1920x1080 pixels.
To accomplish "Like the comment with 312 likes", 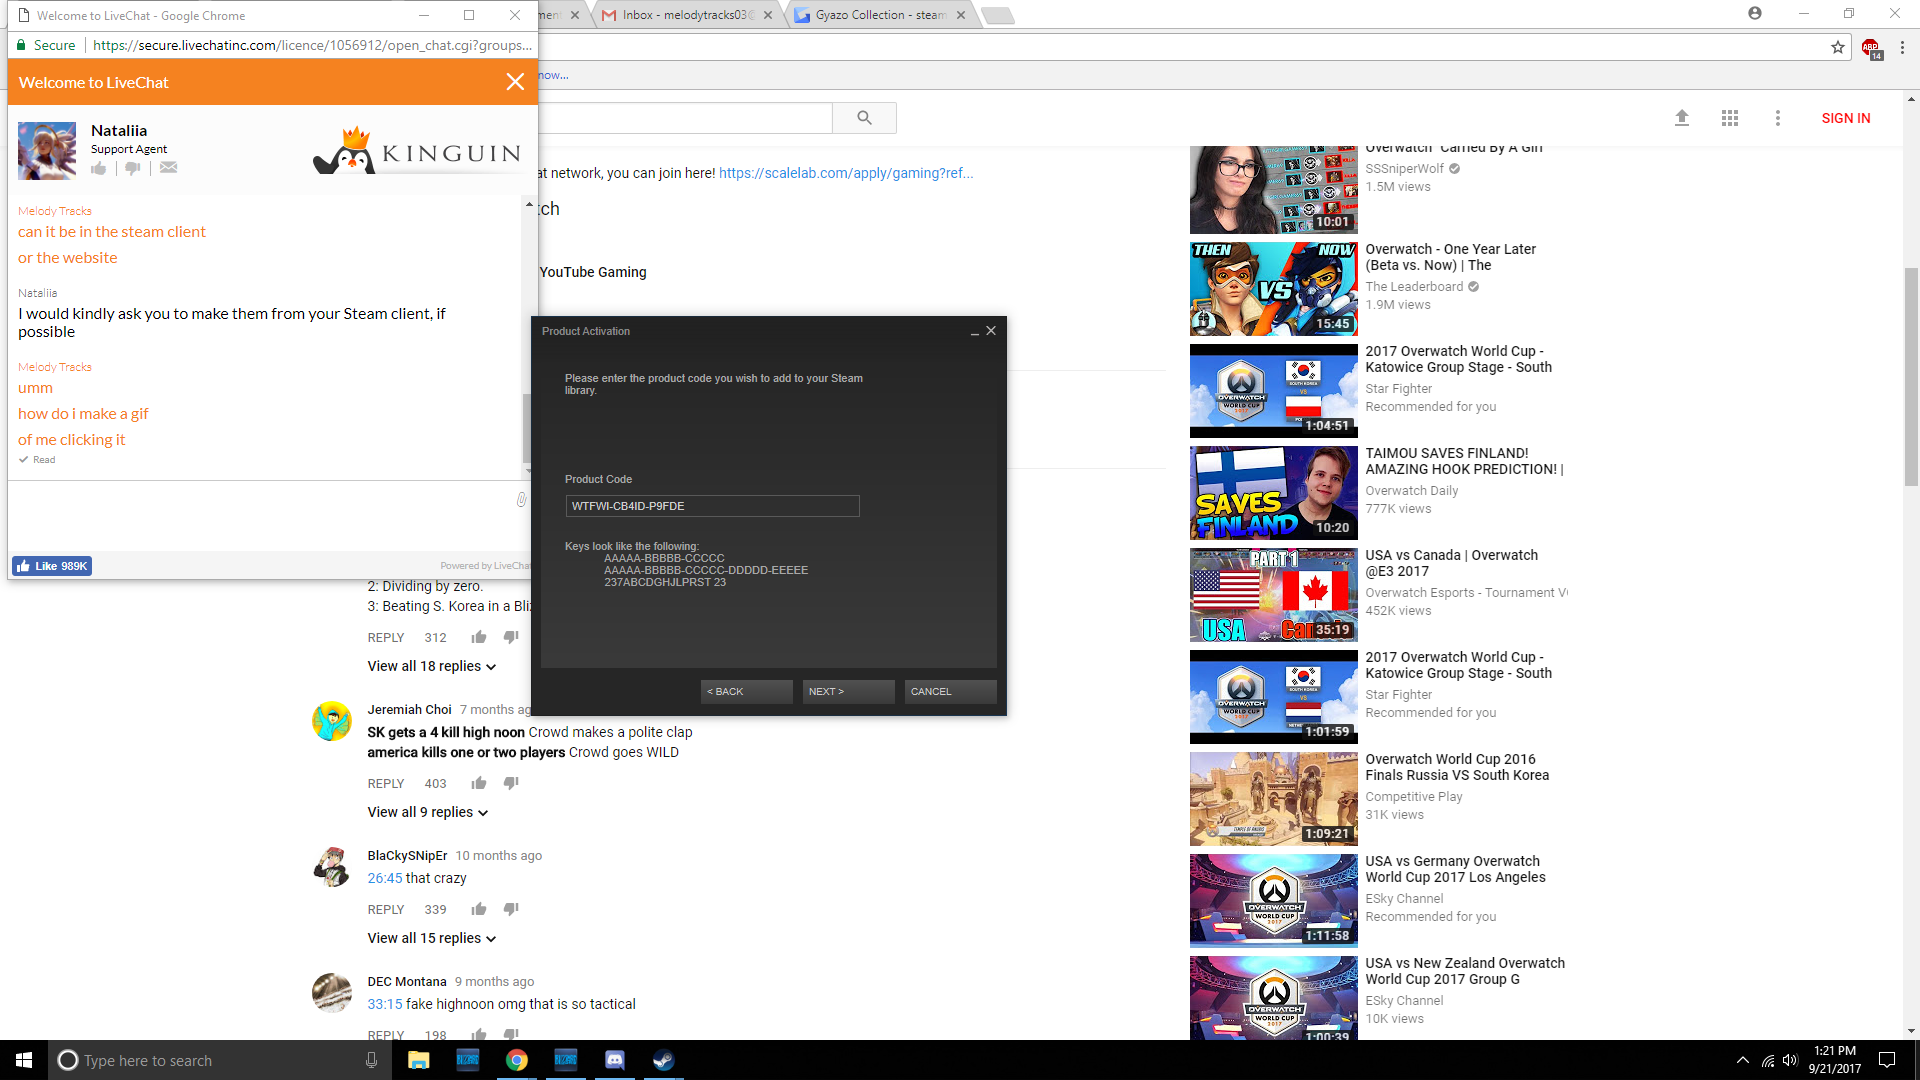I will tap(479, 637).
